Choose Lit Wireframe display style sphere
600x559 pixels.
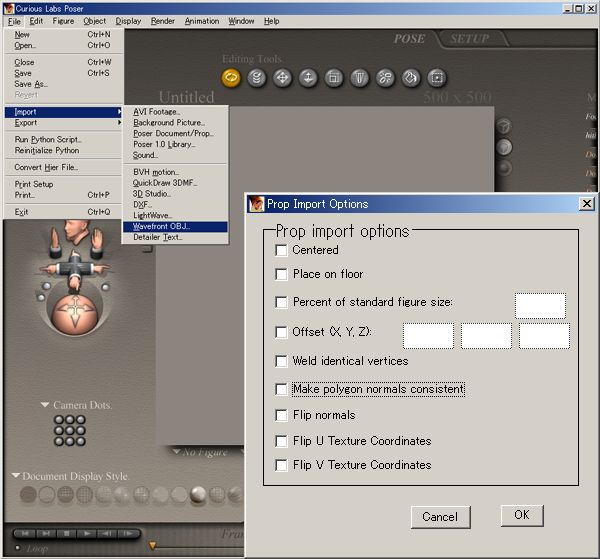coord(103,494)
